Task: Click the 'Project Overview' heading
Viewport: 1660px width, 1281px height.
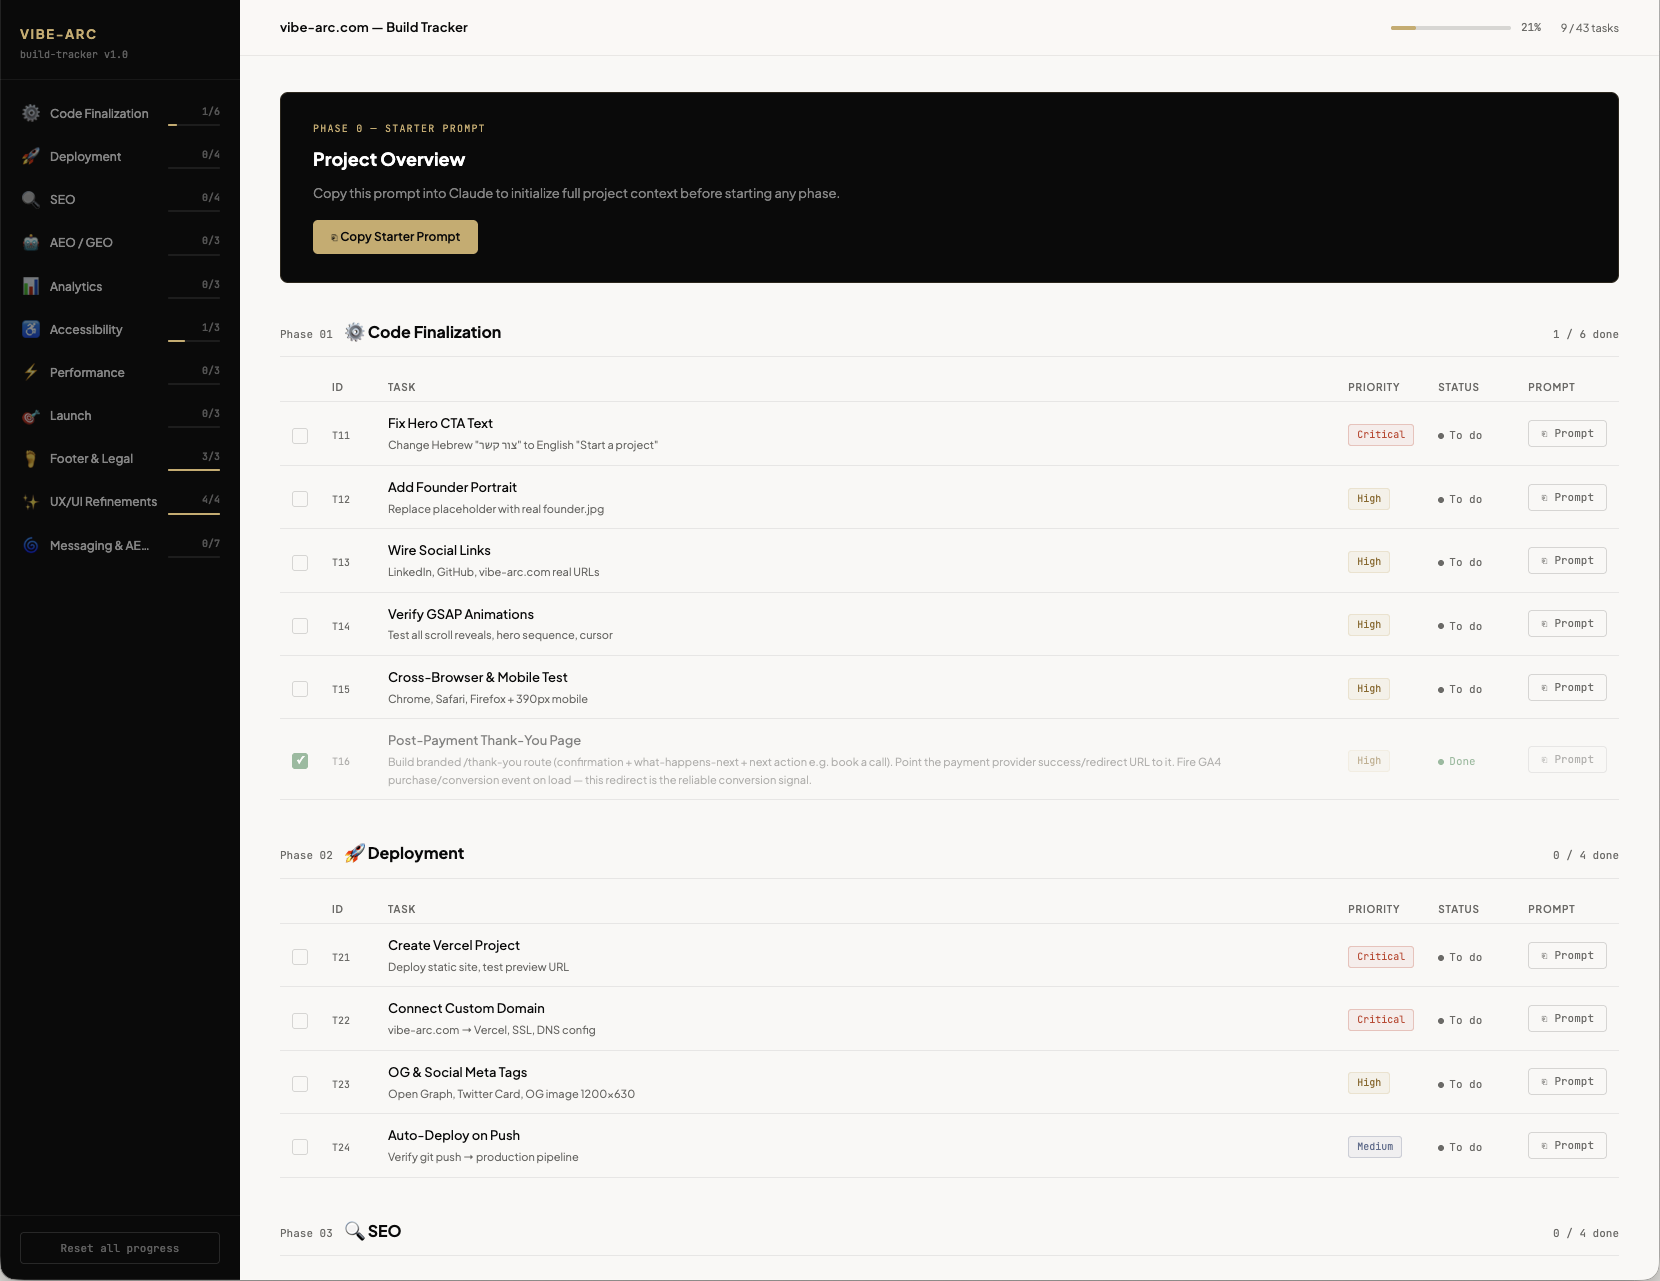Action: coord(388,160)
